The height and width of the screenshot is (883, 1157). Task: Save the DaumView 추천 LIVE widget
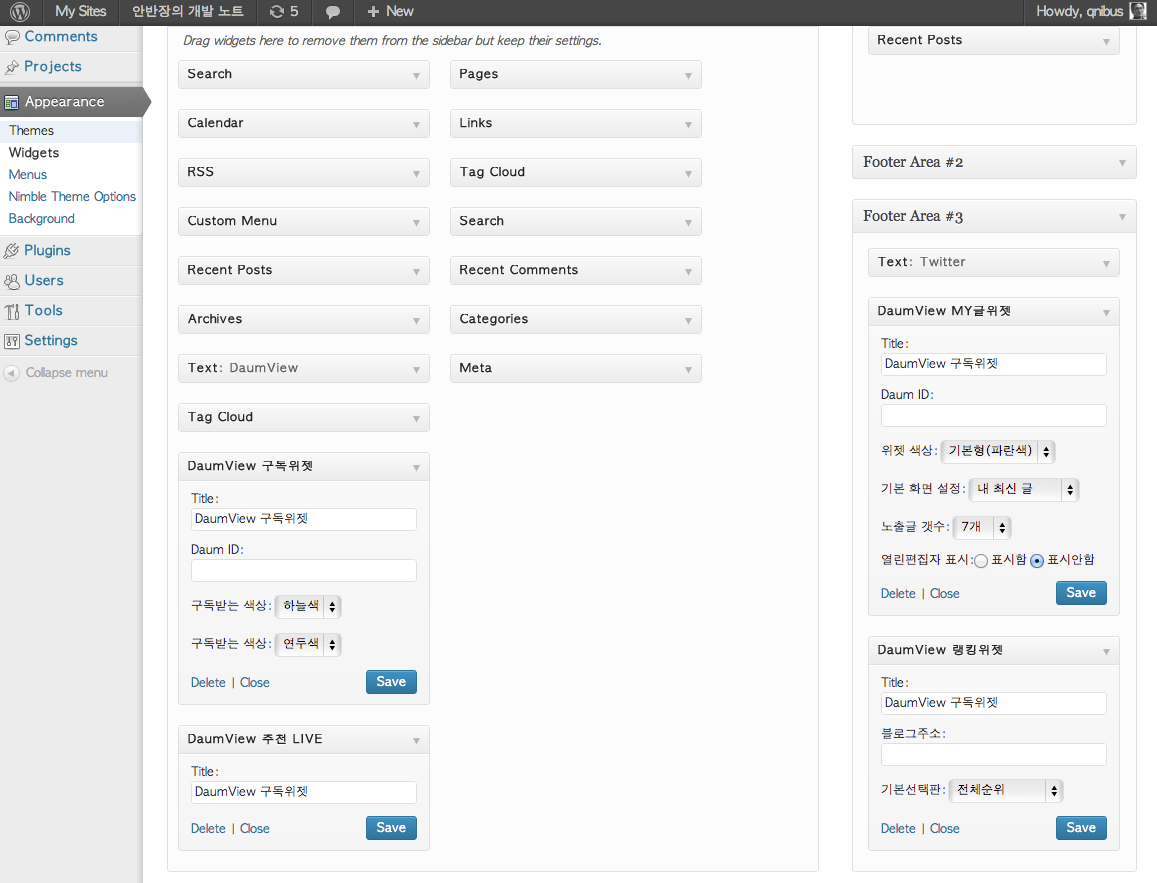(391, 827)
